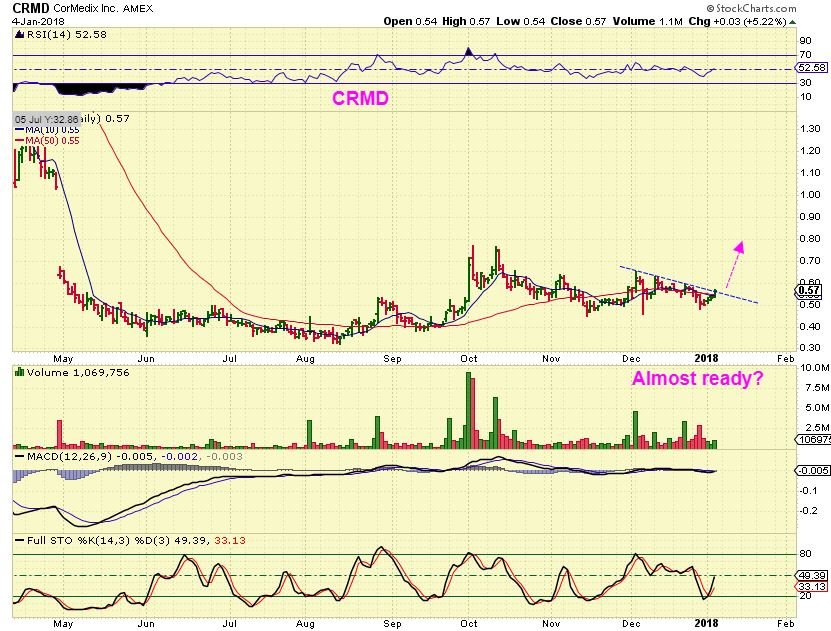Image resolution: width=831 pixels, height=631 pixels.
Task: Click the 'CorMedix Inc. AMEX' company name
Action: point(103,8)
